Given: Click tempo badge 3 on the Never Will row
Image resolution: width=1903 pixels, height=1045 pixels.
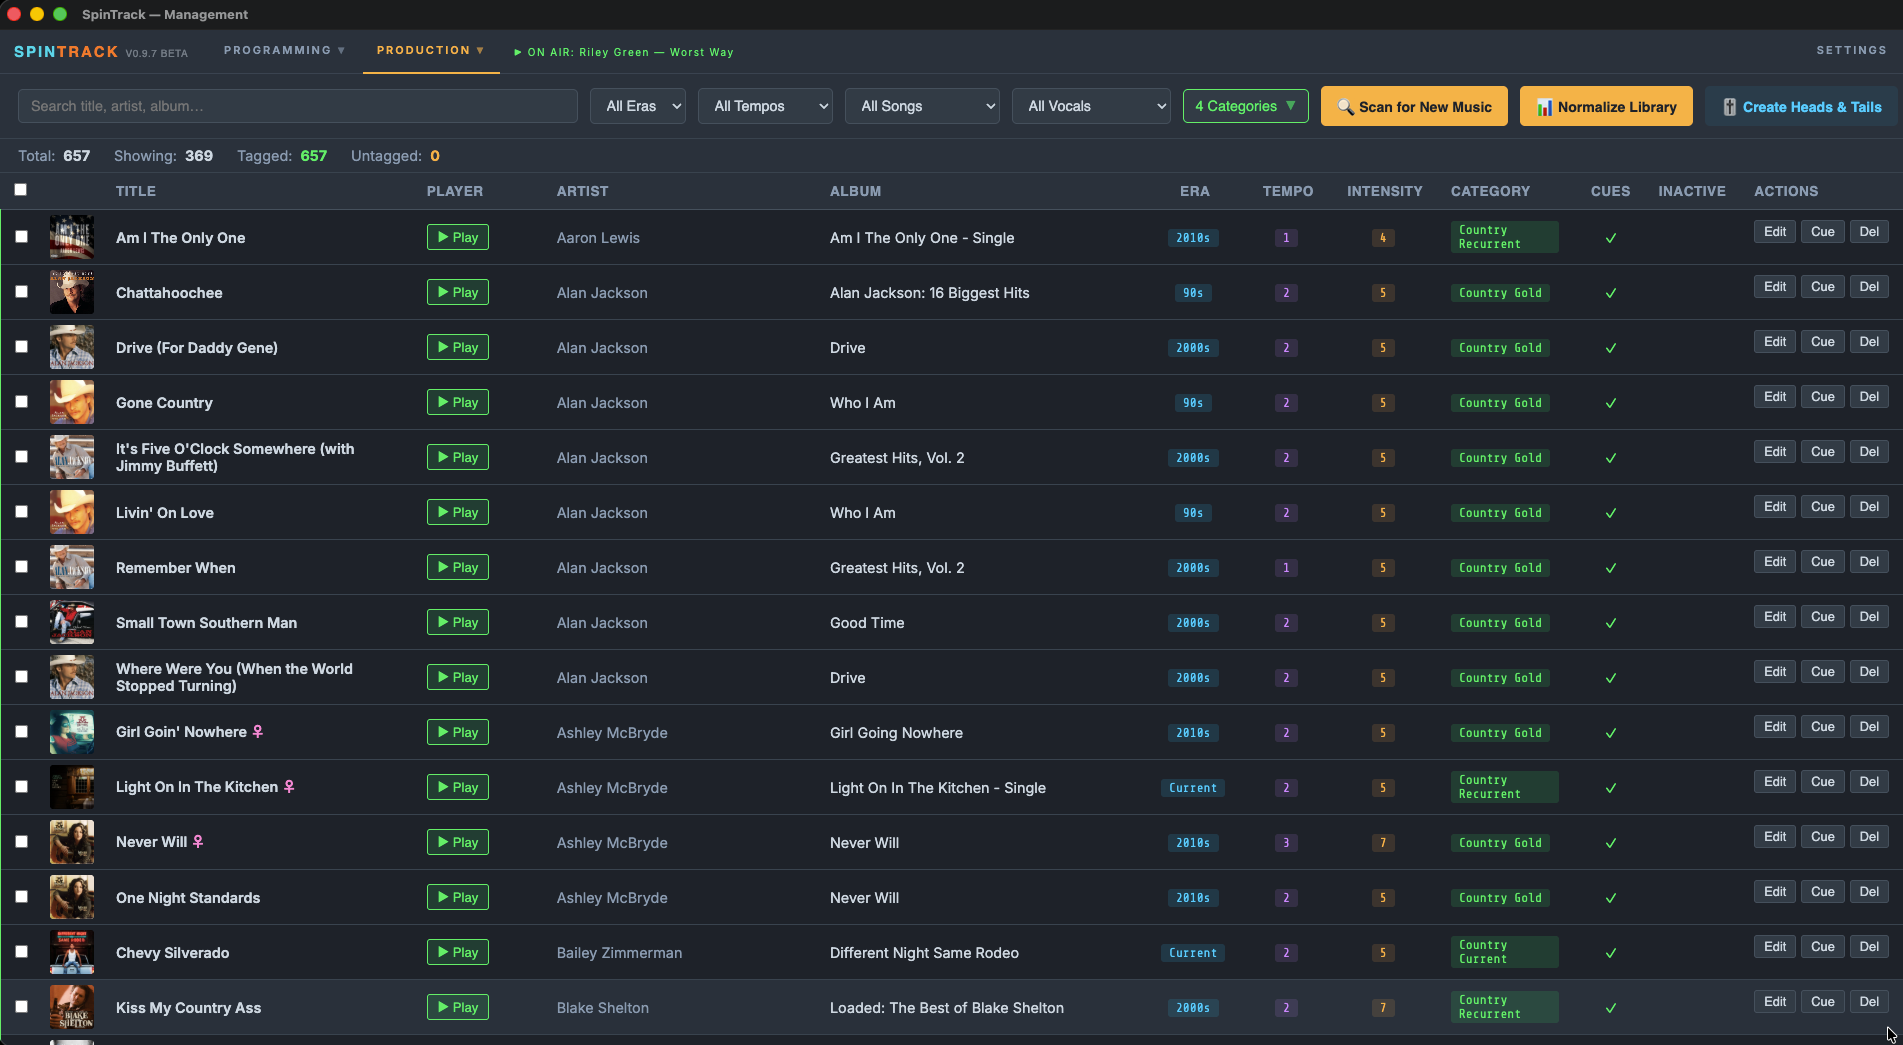Looking at the screenshot, I should pos(1286,843).
